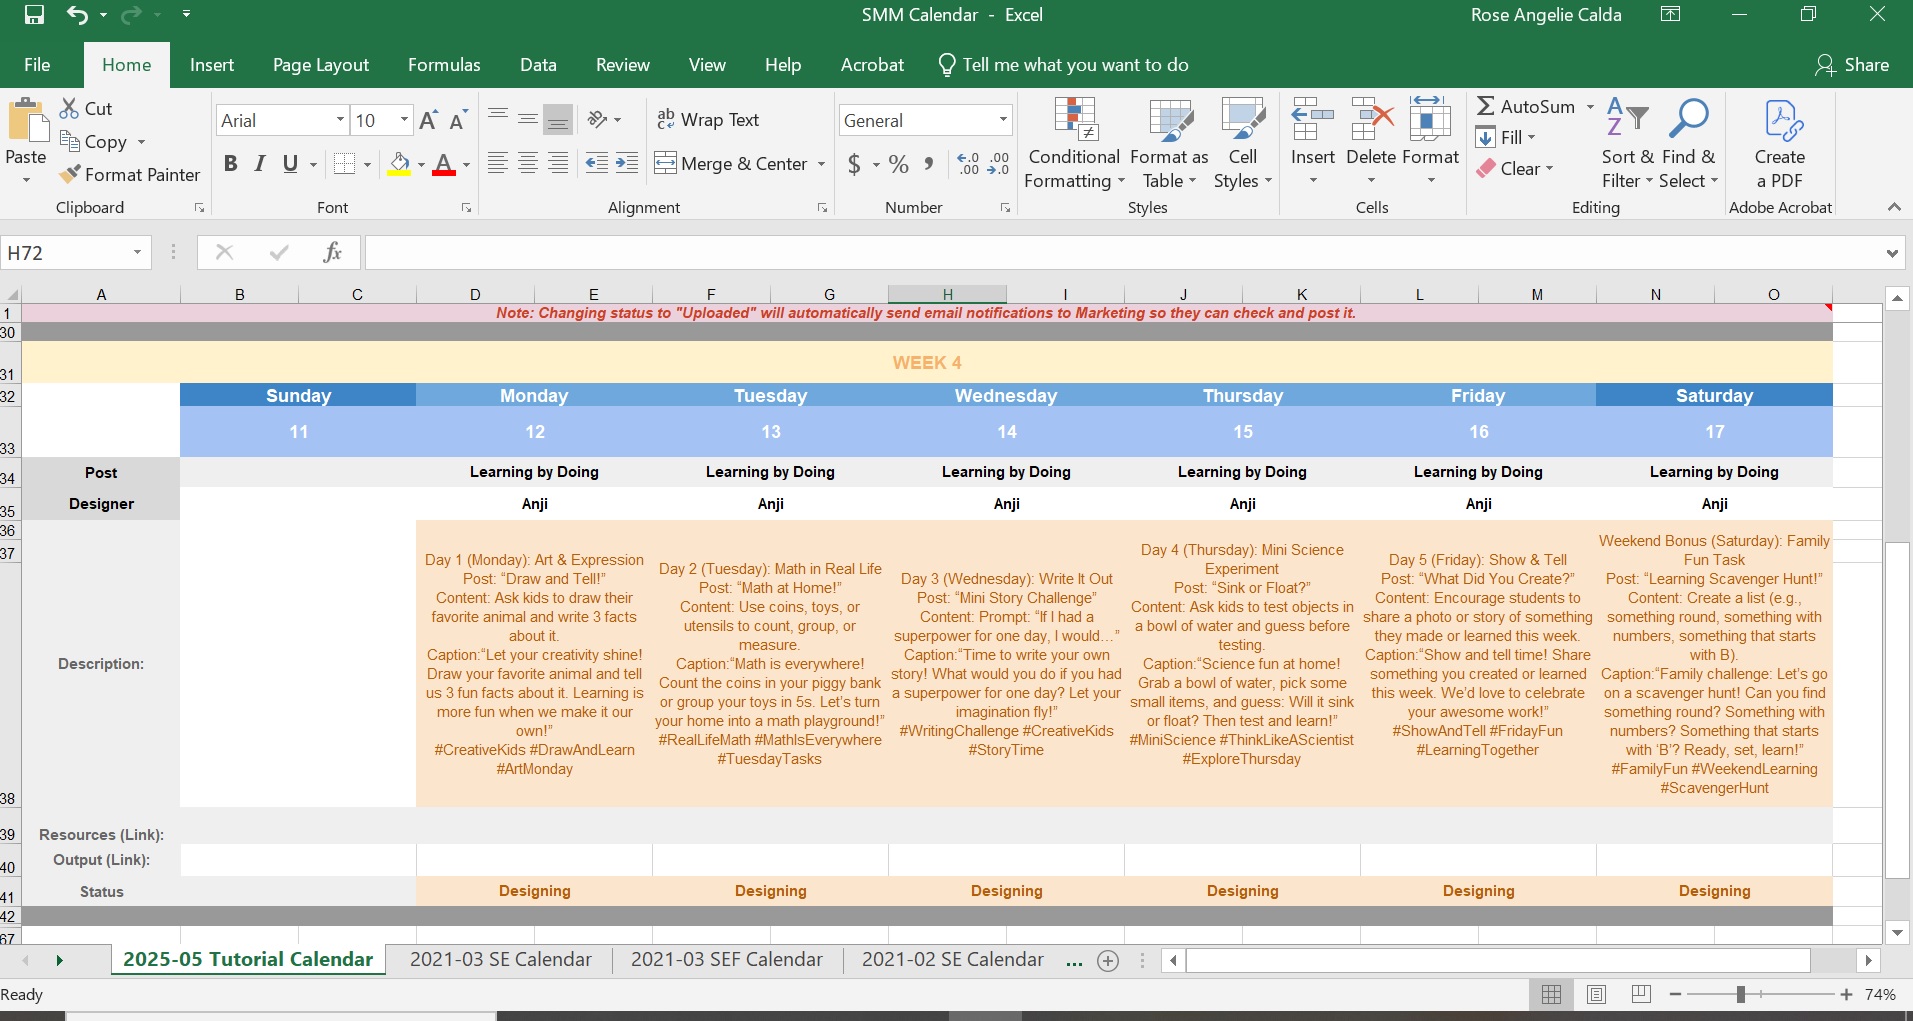
Task: Increase font size with large A icon
Action: click(x=428, y=120)
